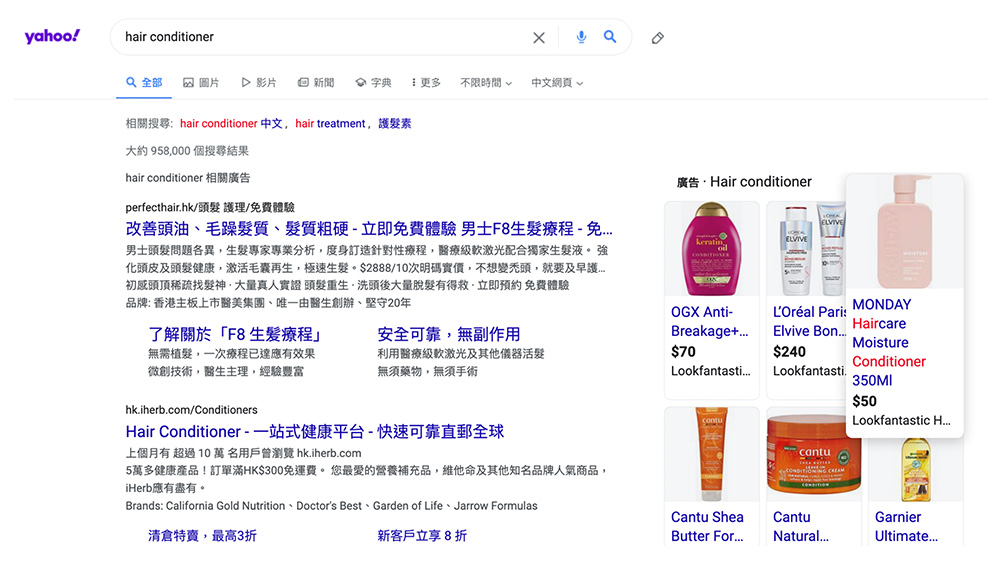Click the OGX keratin oil bottle image
Viewport: 1000px width, 580px height.
pyautogui.click(x=712, y=249)
